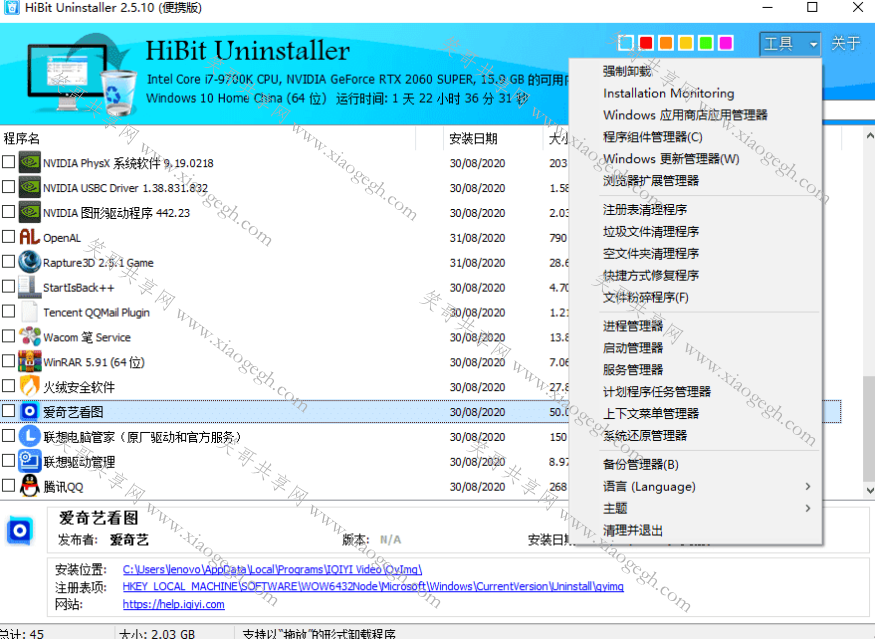Tick the checkbox for NVIDIA PhysX 系统软件
The height and width of the screenshot is (639, 875).
(x=8, y=162)
